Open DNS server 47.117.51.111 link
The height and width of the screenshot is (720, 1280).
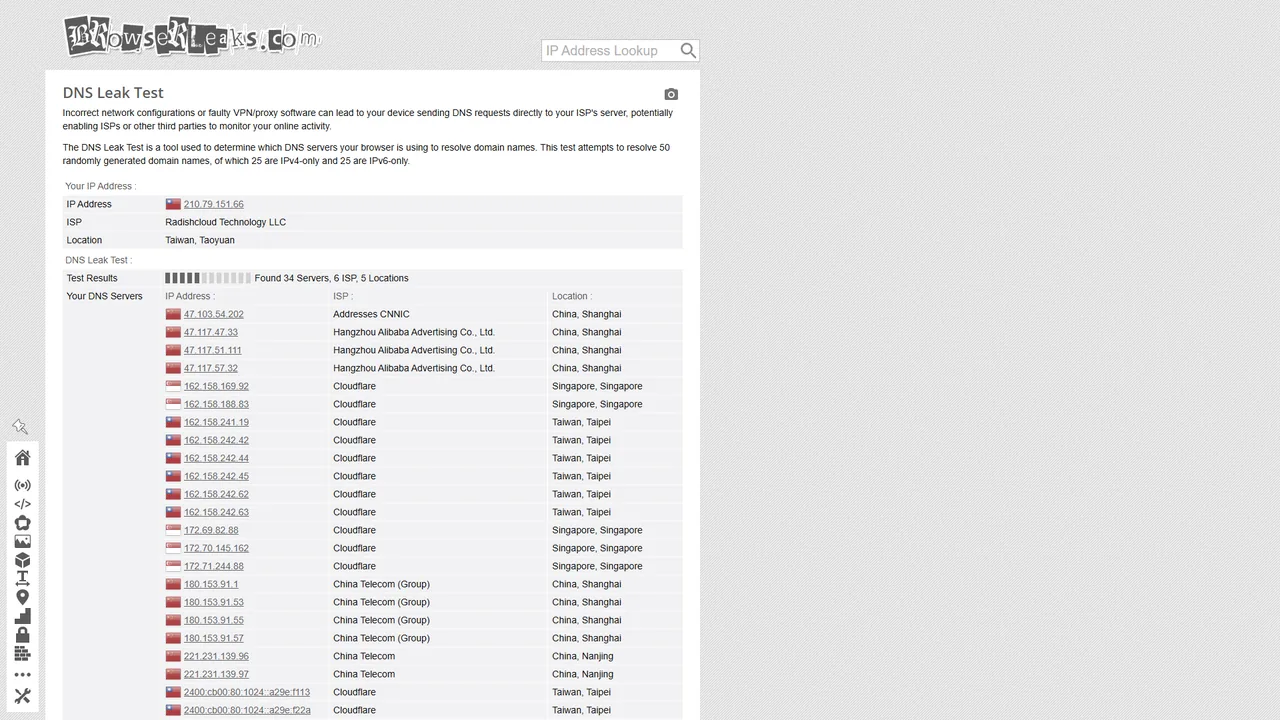tap(213, 350)
